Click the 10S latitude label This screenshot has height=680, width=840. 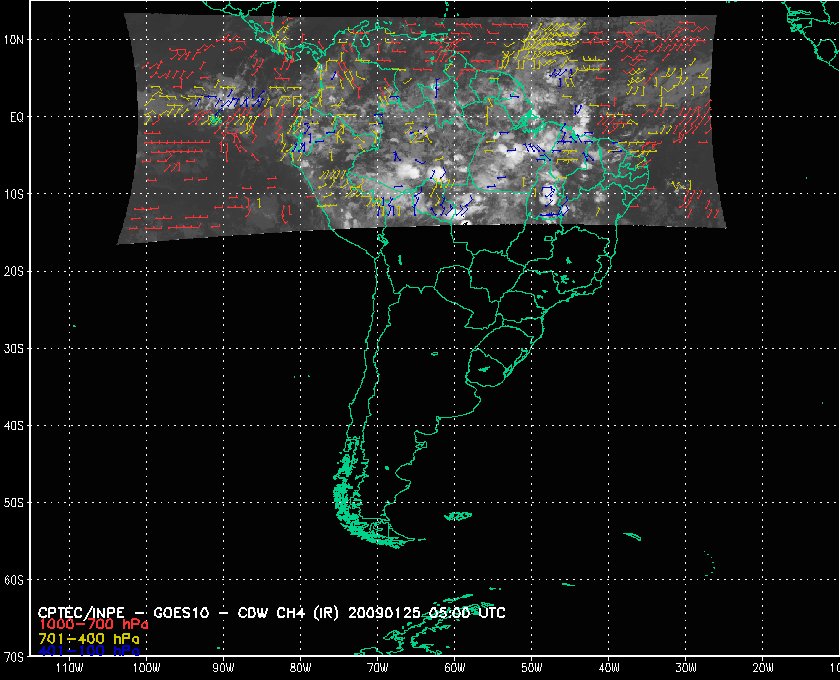coord(13,194)
